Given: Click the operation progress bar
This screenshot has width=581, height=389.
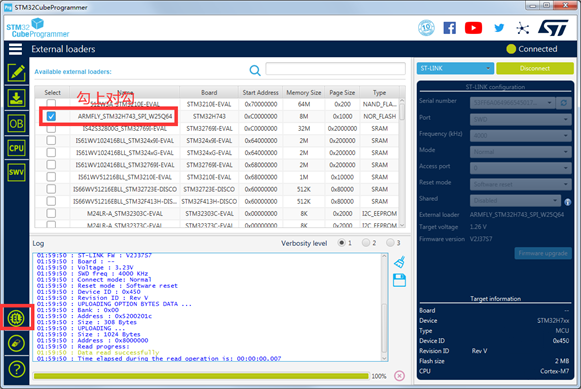Looking at the screenshot, I should [201, 376].
